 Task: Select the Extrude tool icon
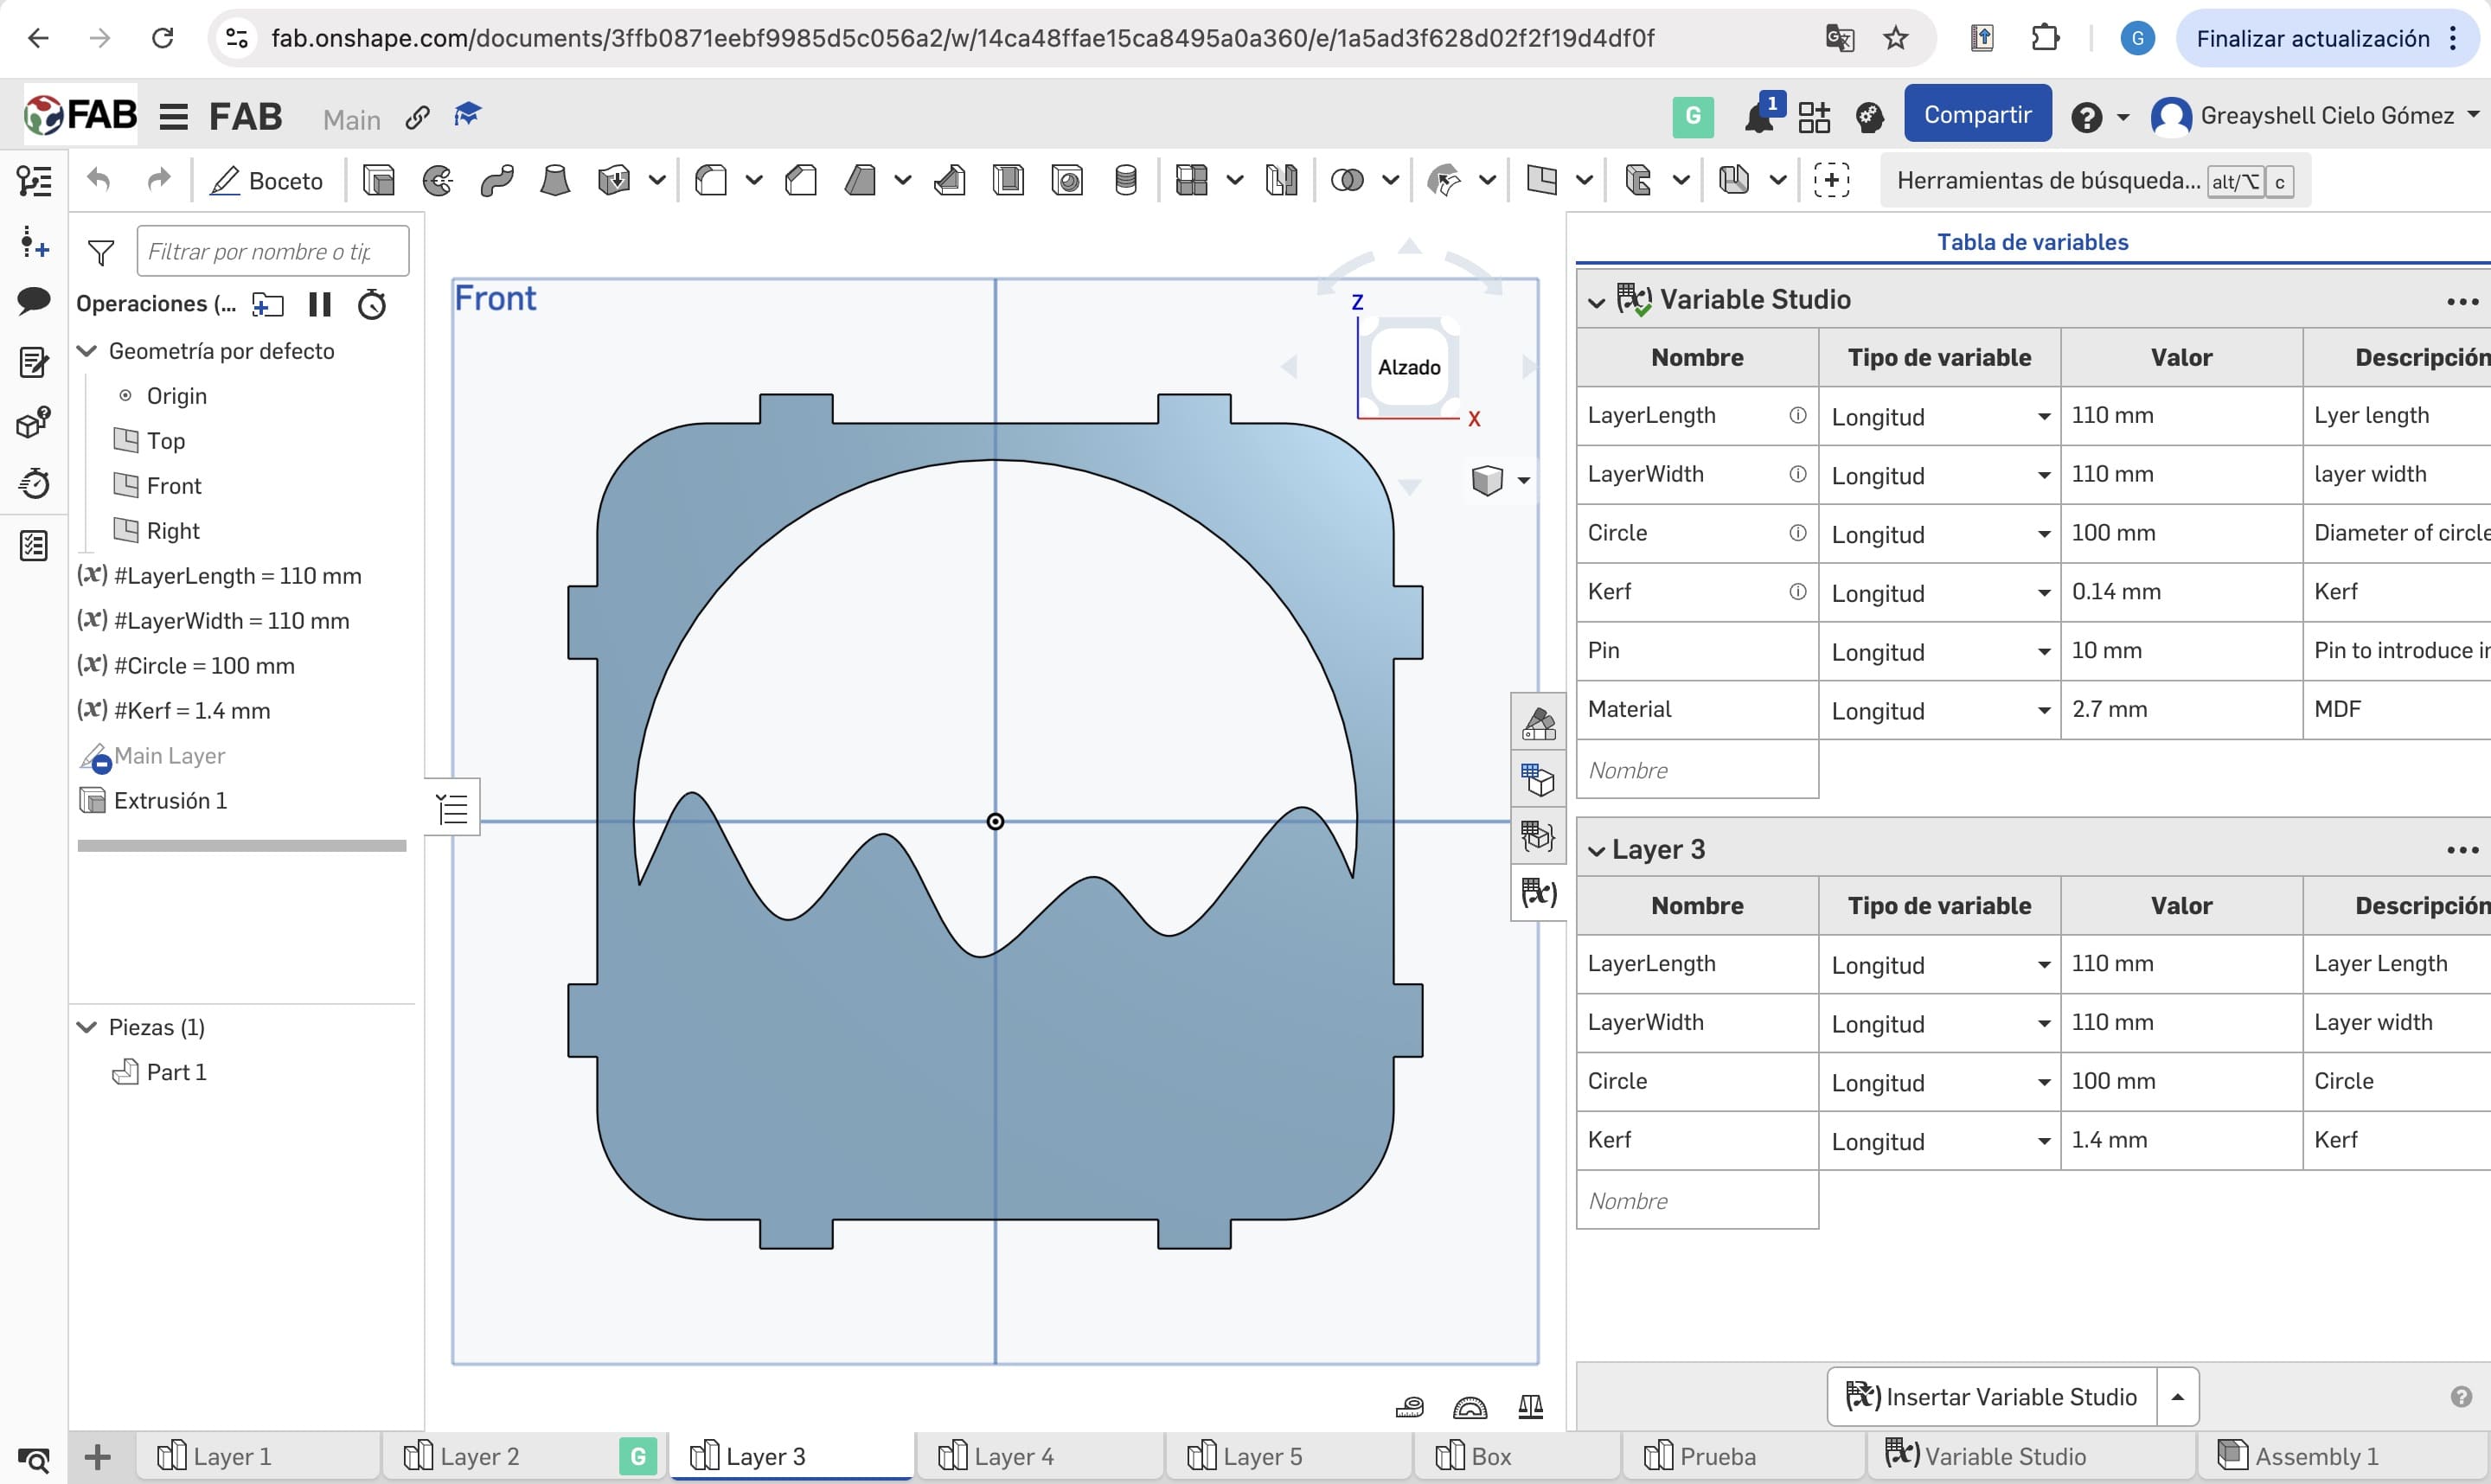coord(379,181)
